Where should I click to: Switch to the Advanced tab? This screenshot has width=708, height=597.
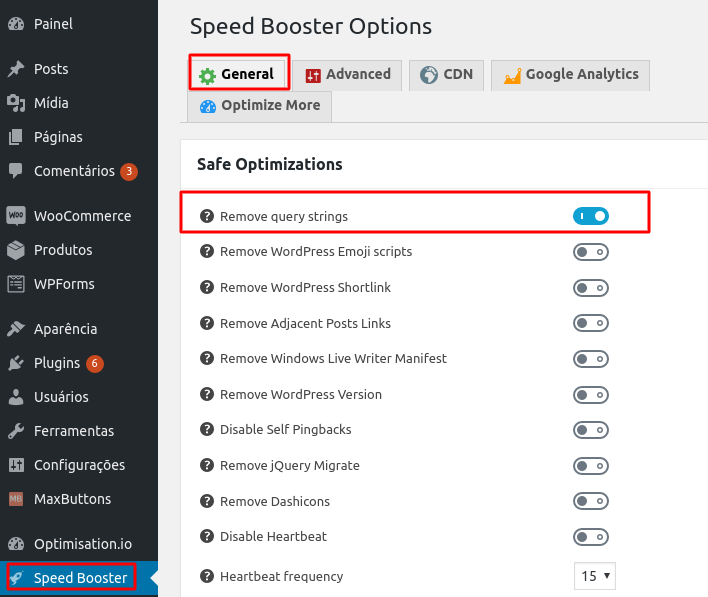(347, 75)
